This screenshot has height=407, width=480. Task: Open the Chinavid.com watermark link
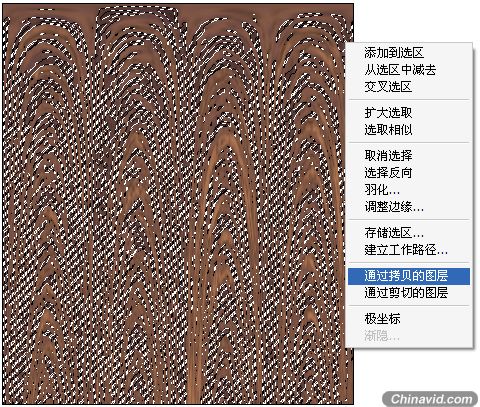tap(431, 399)
